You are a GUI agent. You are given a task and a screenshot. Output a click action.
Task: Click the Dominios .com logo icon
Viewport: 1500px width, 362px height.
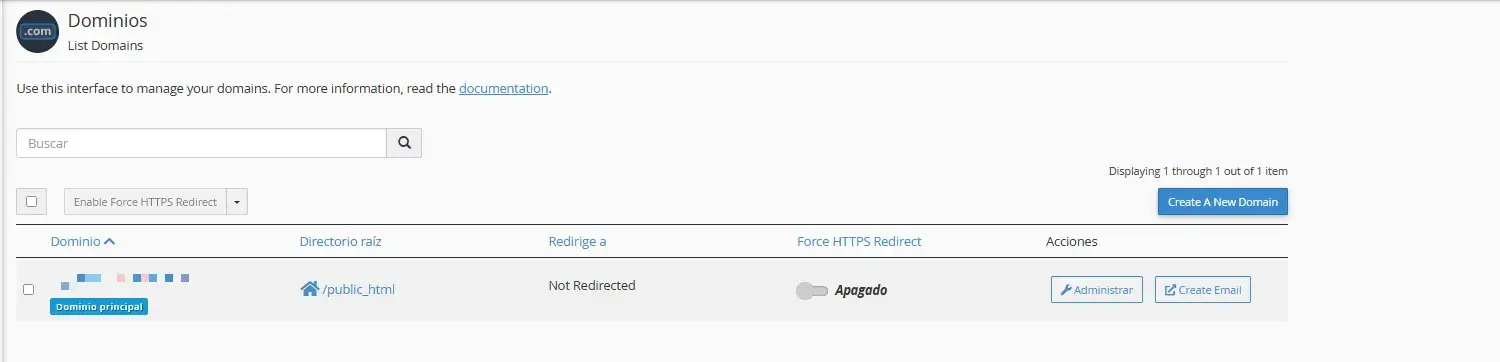38,31
